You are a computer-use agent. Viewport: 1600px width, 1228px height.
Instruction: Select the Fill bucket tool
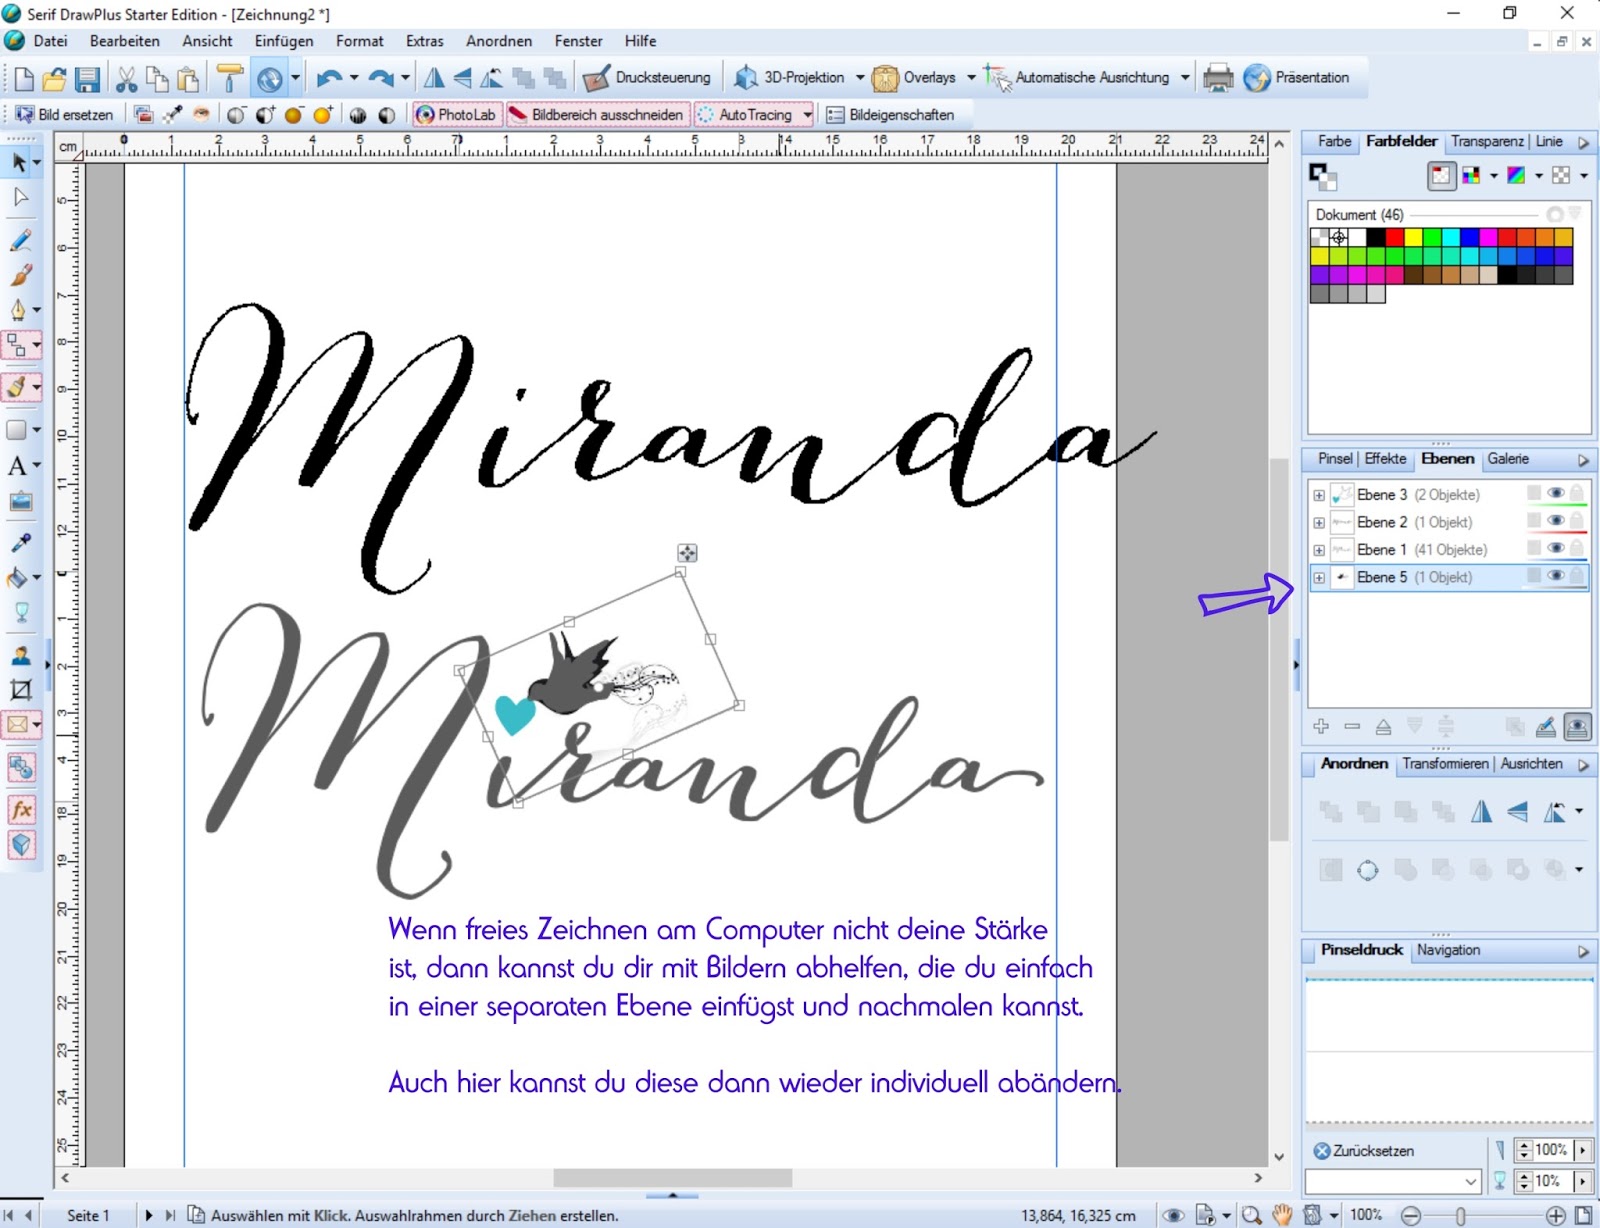pyautogui.click(x=17, y=578)
